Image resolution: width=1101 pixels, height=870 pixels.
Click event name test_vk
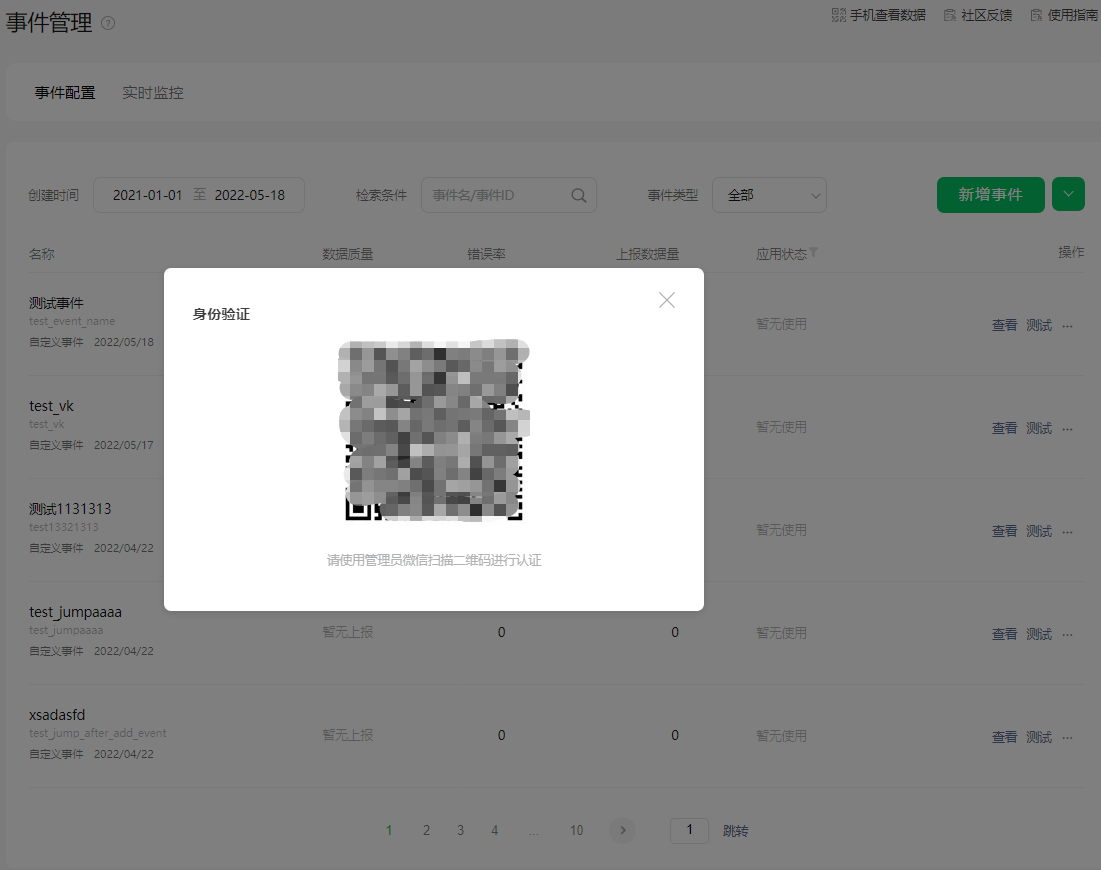[51, 407]
